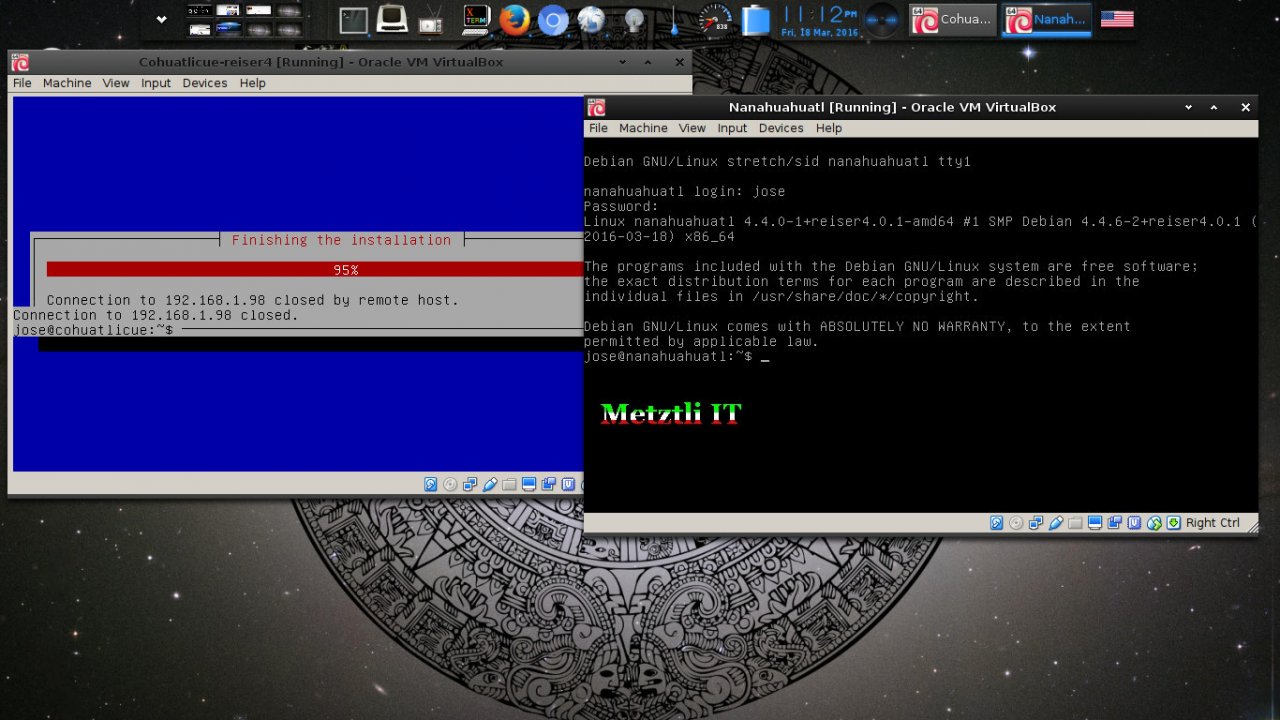Click the thermometer icon in the top panel

coord(675,19)
